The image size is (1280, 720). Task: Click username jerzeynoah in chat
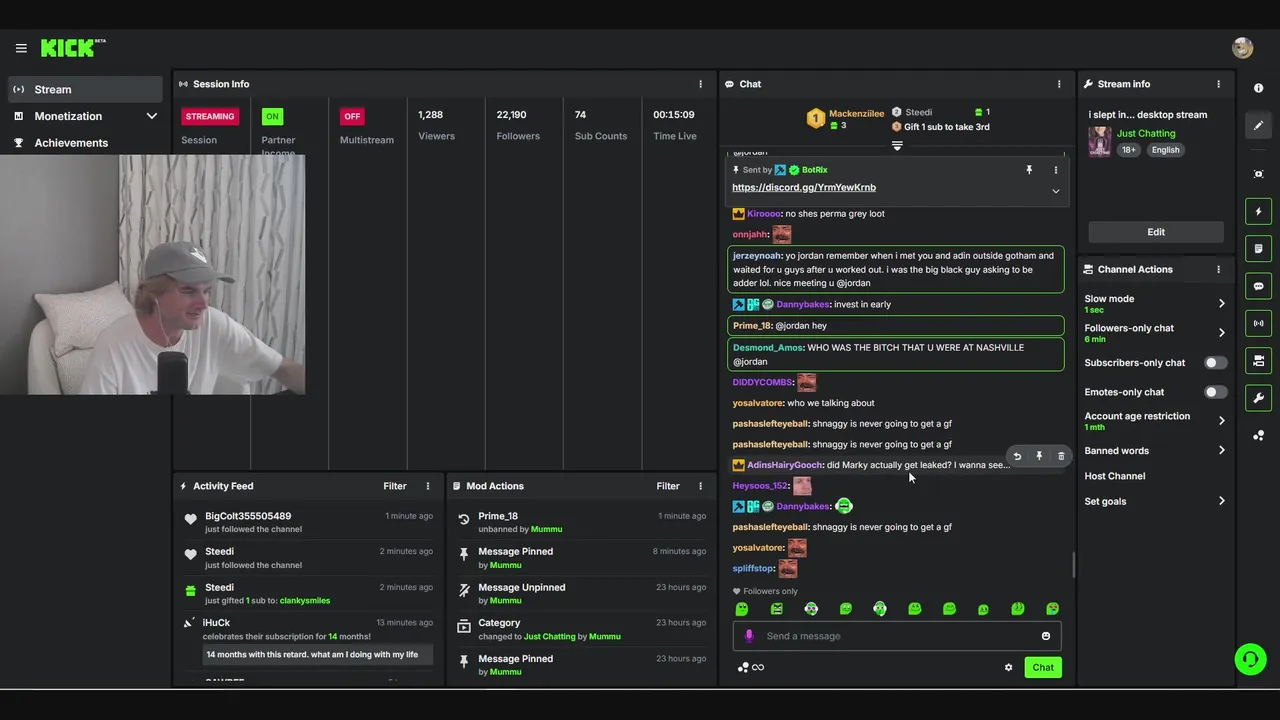click(x=756, y=256)
